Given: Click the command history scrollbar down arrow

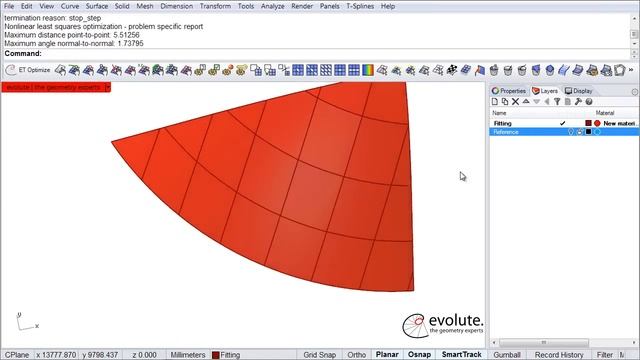Looking at the screenshot, I should pyautogui.click(x=634, y=43).
